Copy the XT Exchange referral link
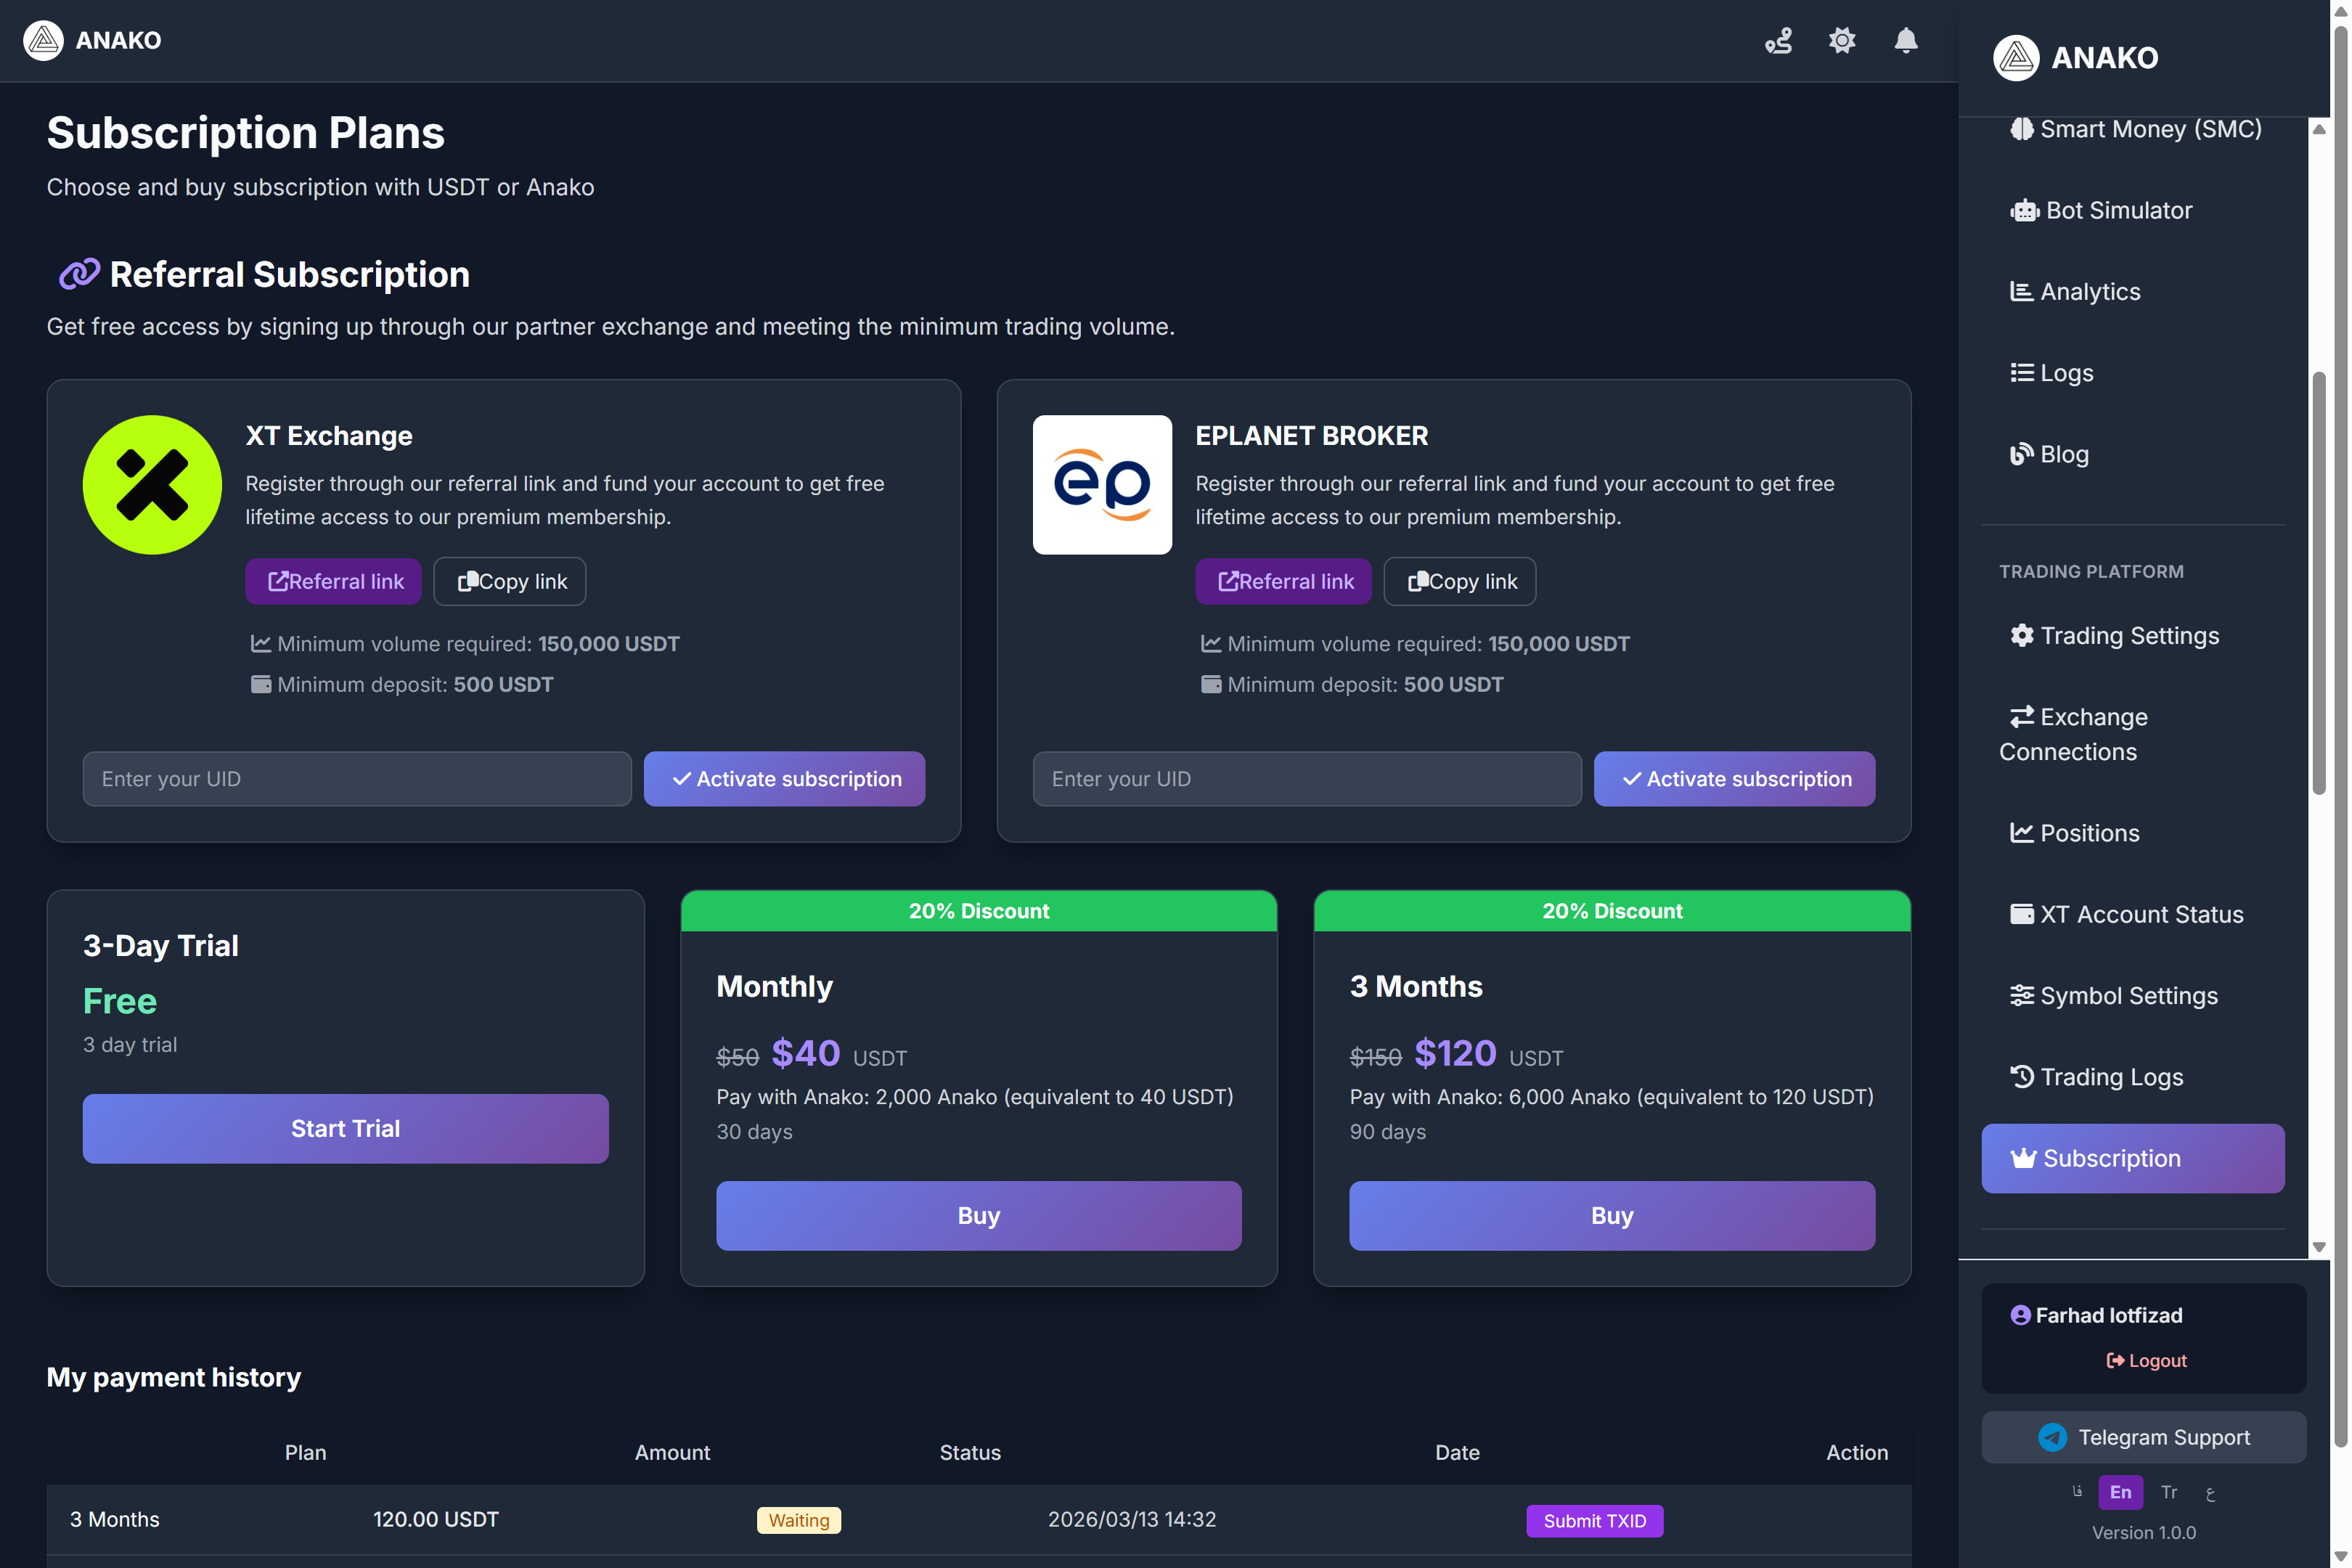 click(509, 581)
